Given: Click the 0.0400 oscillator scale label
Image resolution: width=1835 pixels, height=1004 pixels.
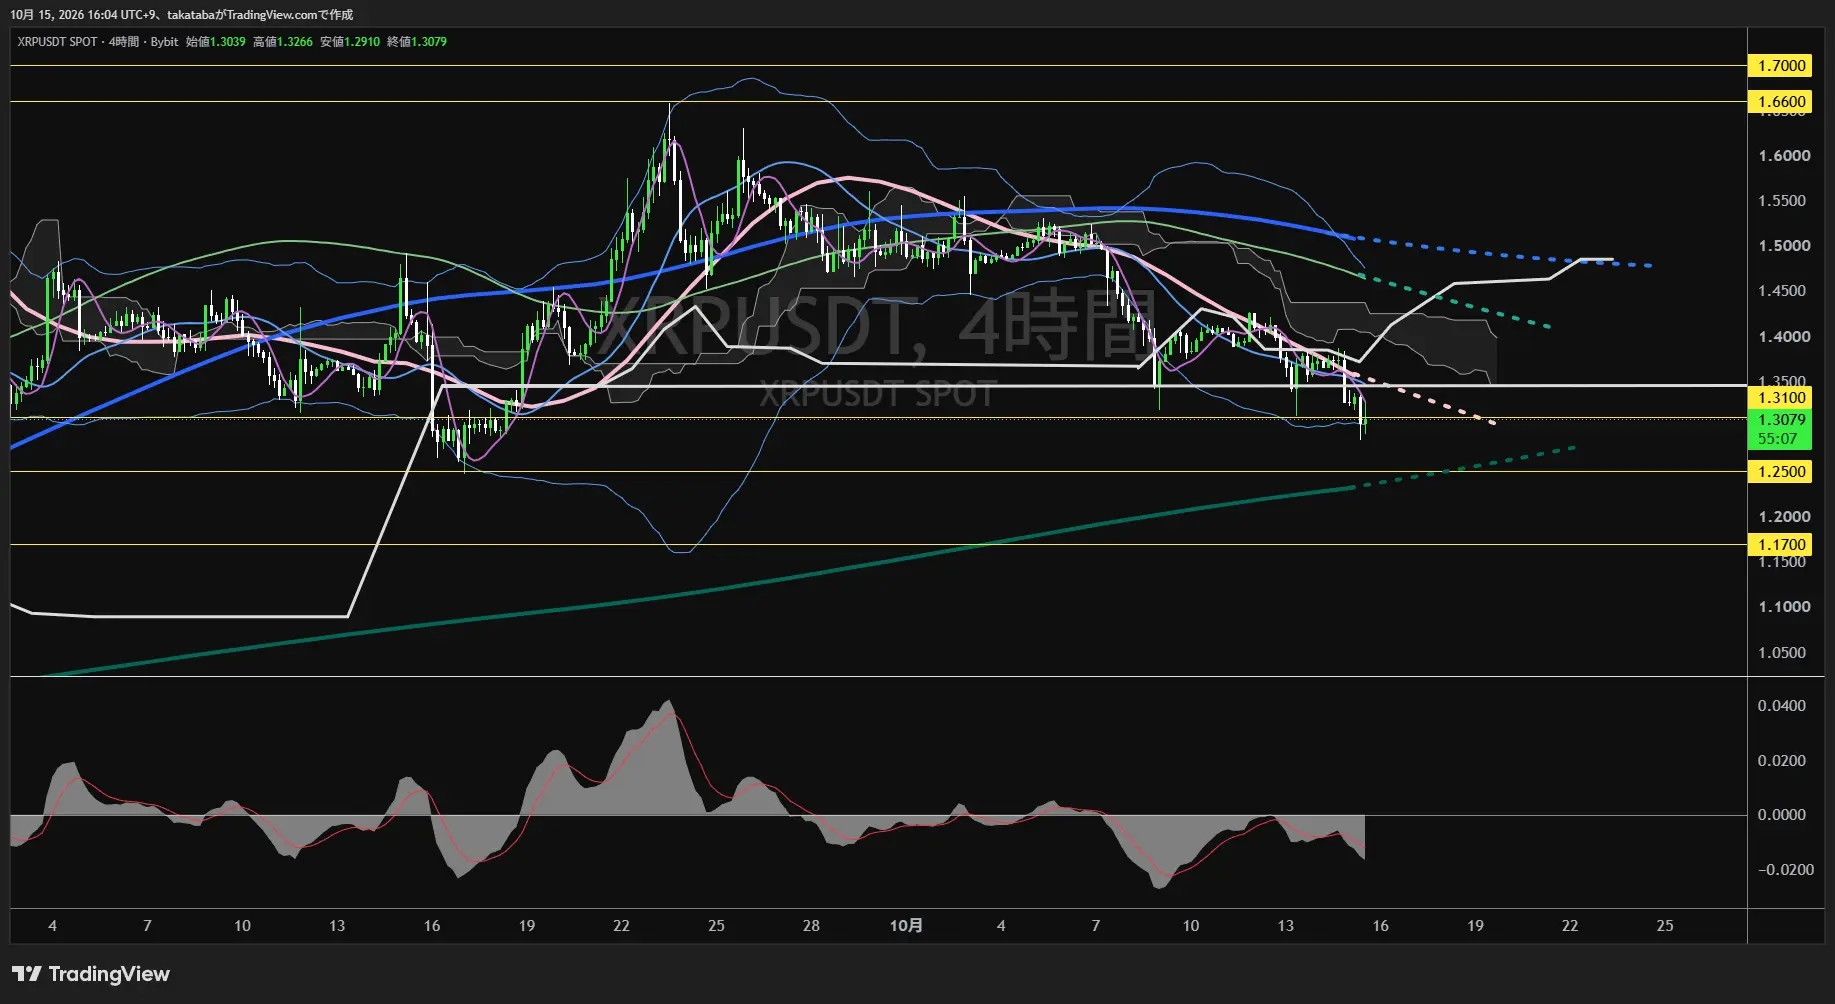Looking at the screenshot, I should click(1782, 706).
